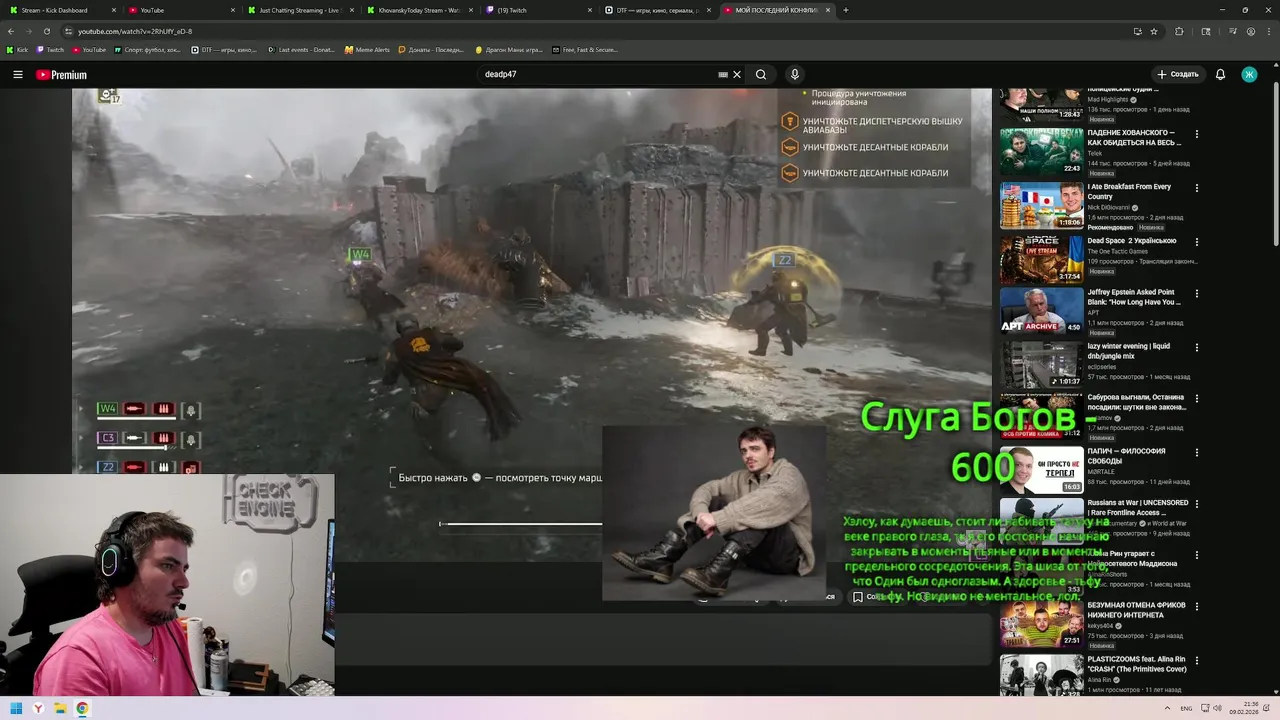Image resolution: width=1280 pixels, height=720 pixels.
Task: Open taskbar clock 21:36 date panel
Action: pyautogui.click(x=1244, y=708)
